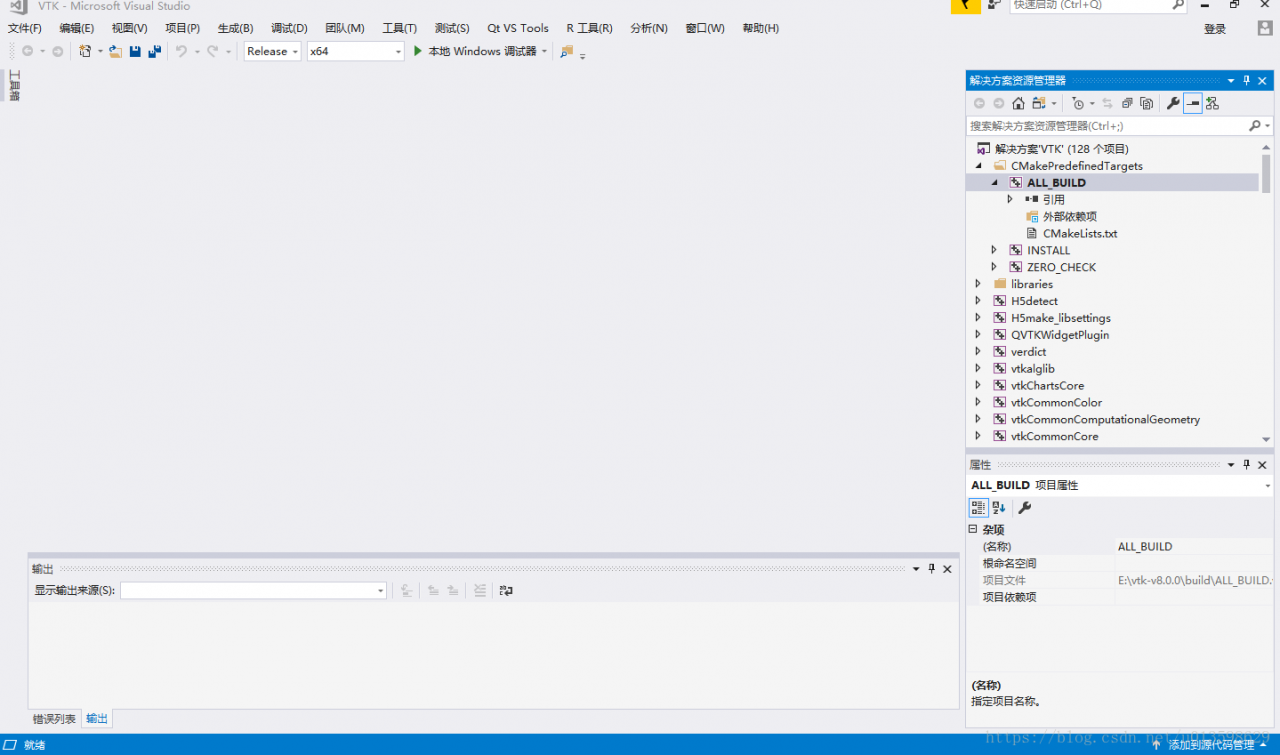Collapse the ALL_BUILD project node
1280x755 pixels.
(x=994, y=183)
